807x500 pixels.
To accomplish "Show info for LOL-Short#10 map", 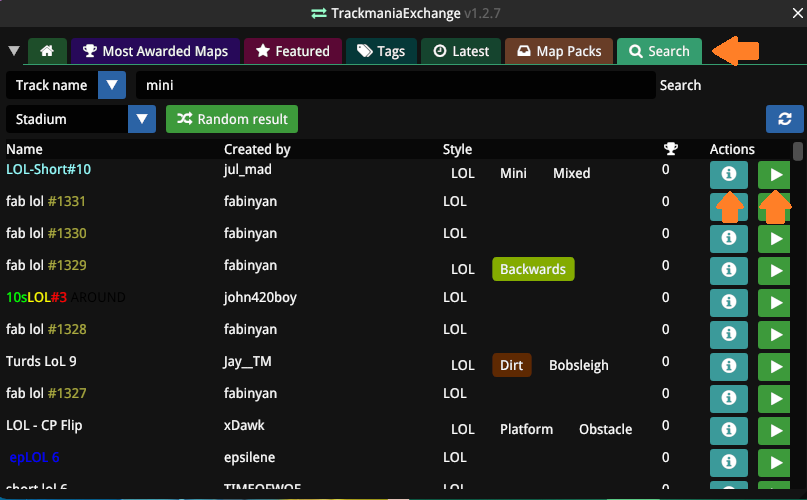I will coord(729,175).
